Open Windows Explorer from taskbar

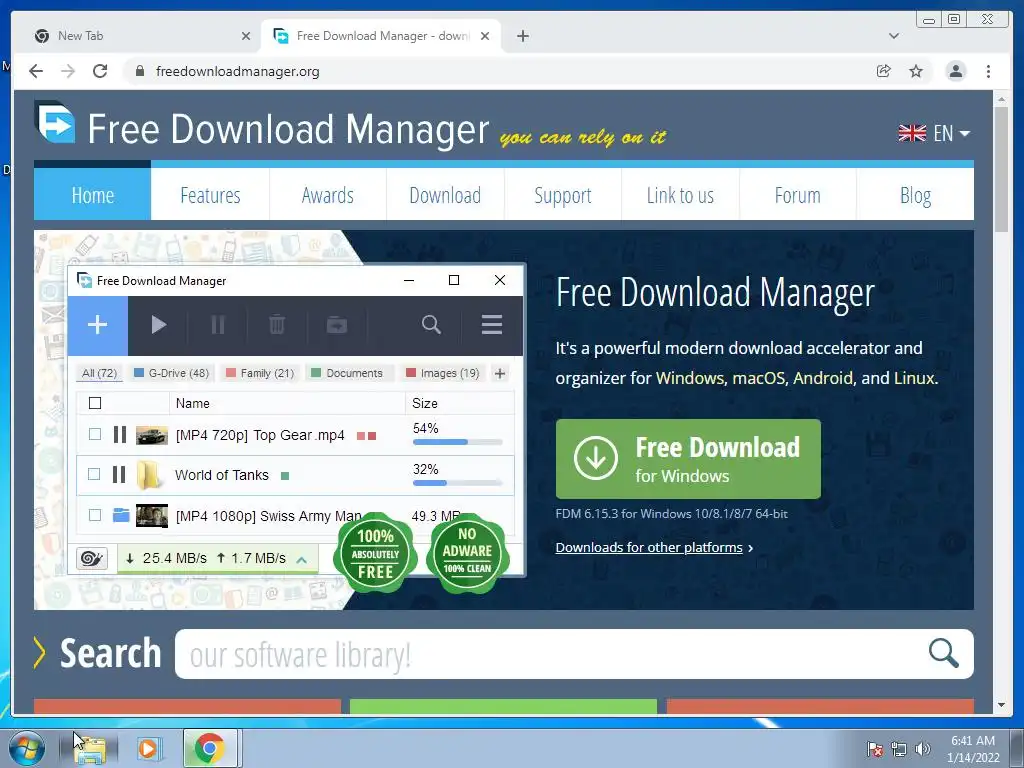coord(90,749)
